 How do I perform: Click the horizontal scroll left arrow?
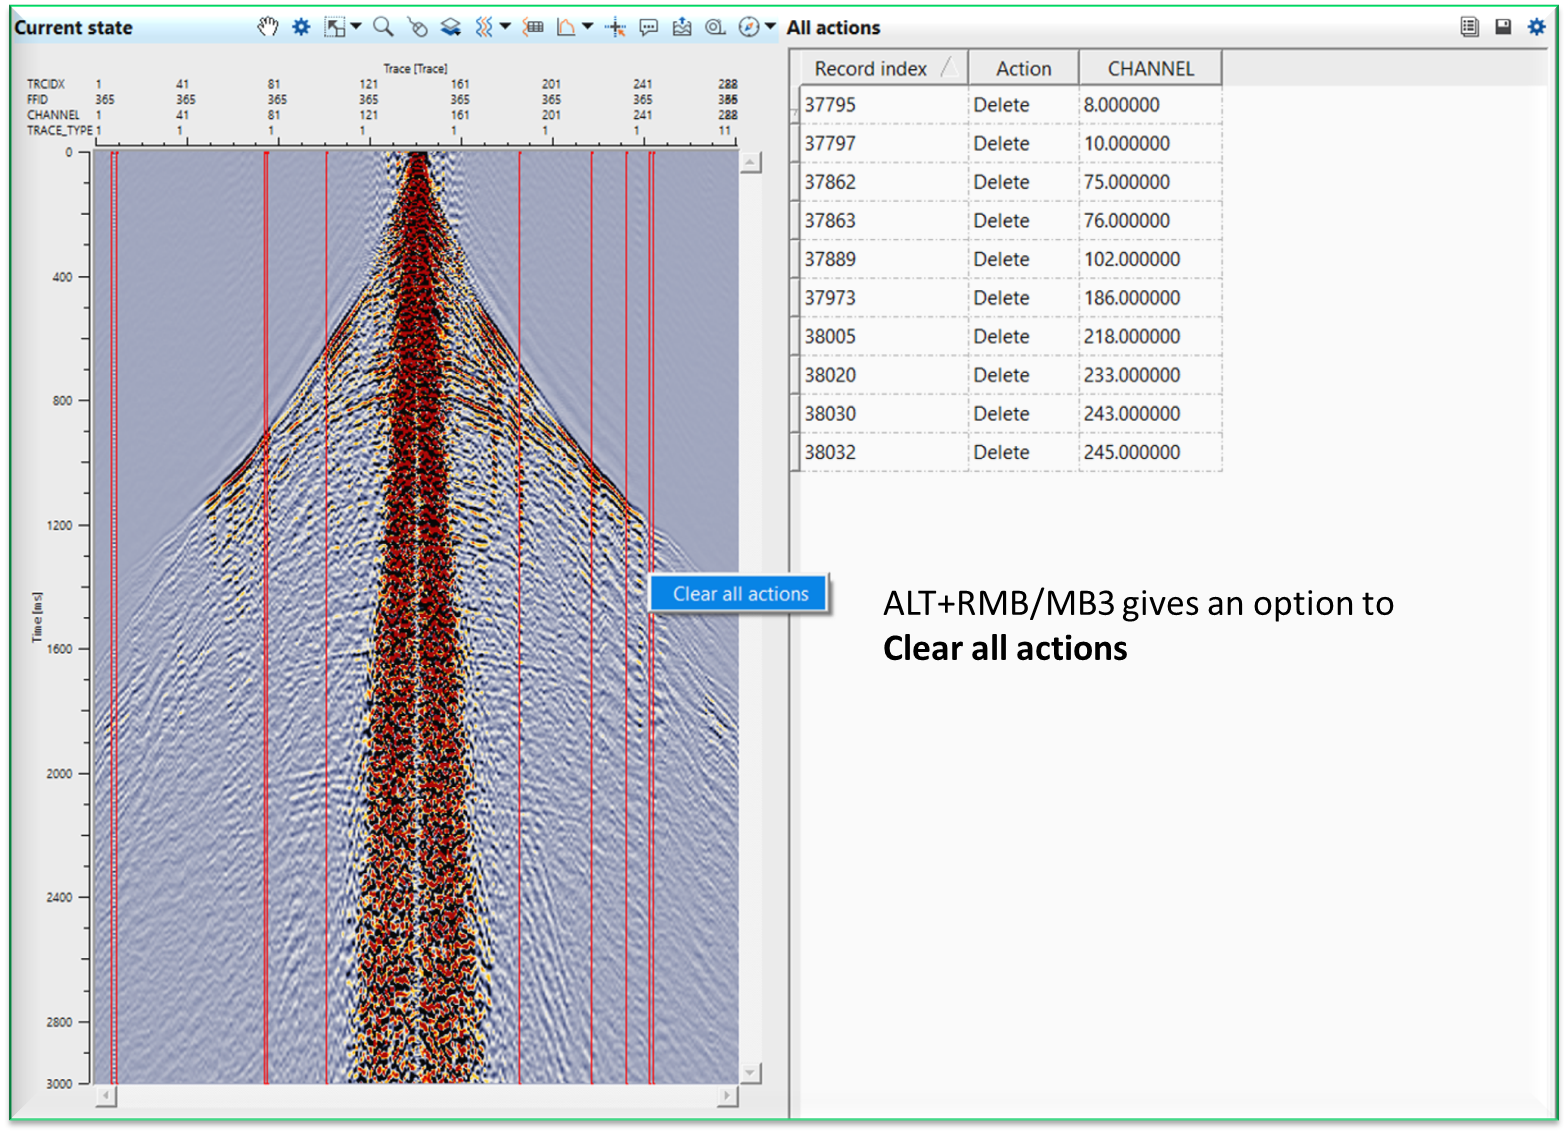pos(106,1096)
